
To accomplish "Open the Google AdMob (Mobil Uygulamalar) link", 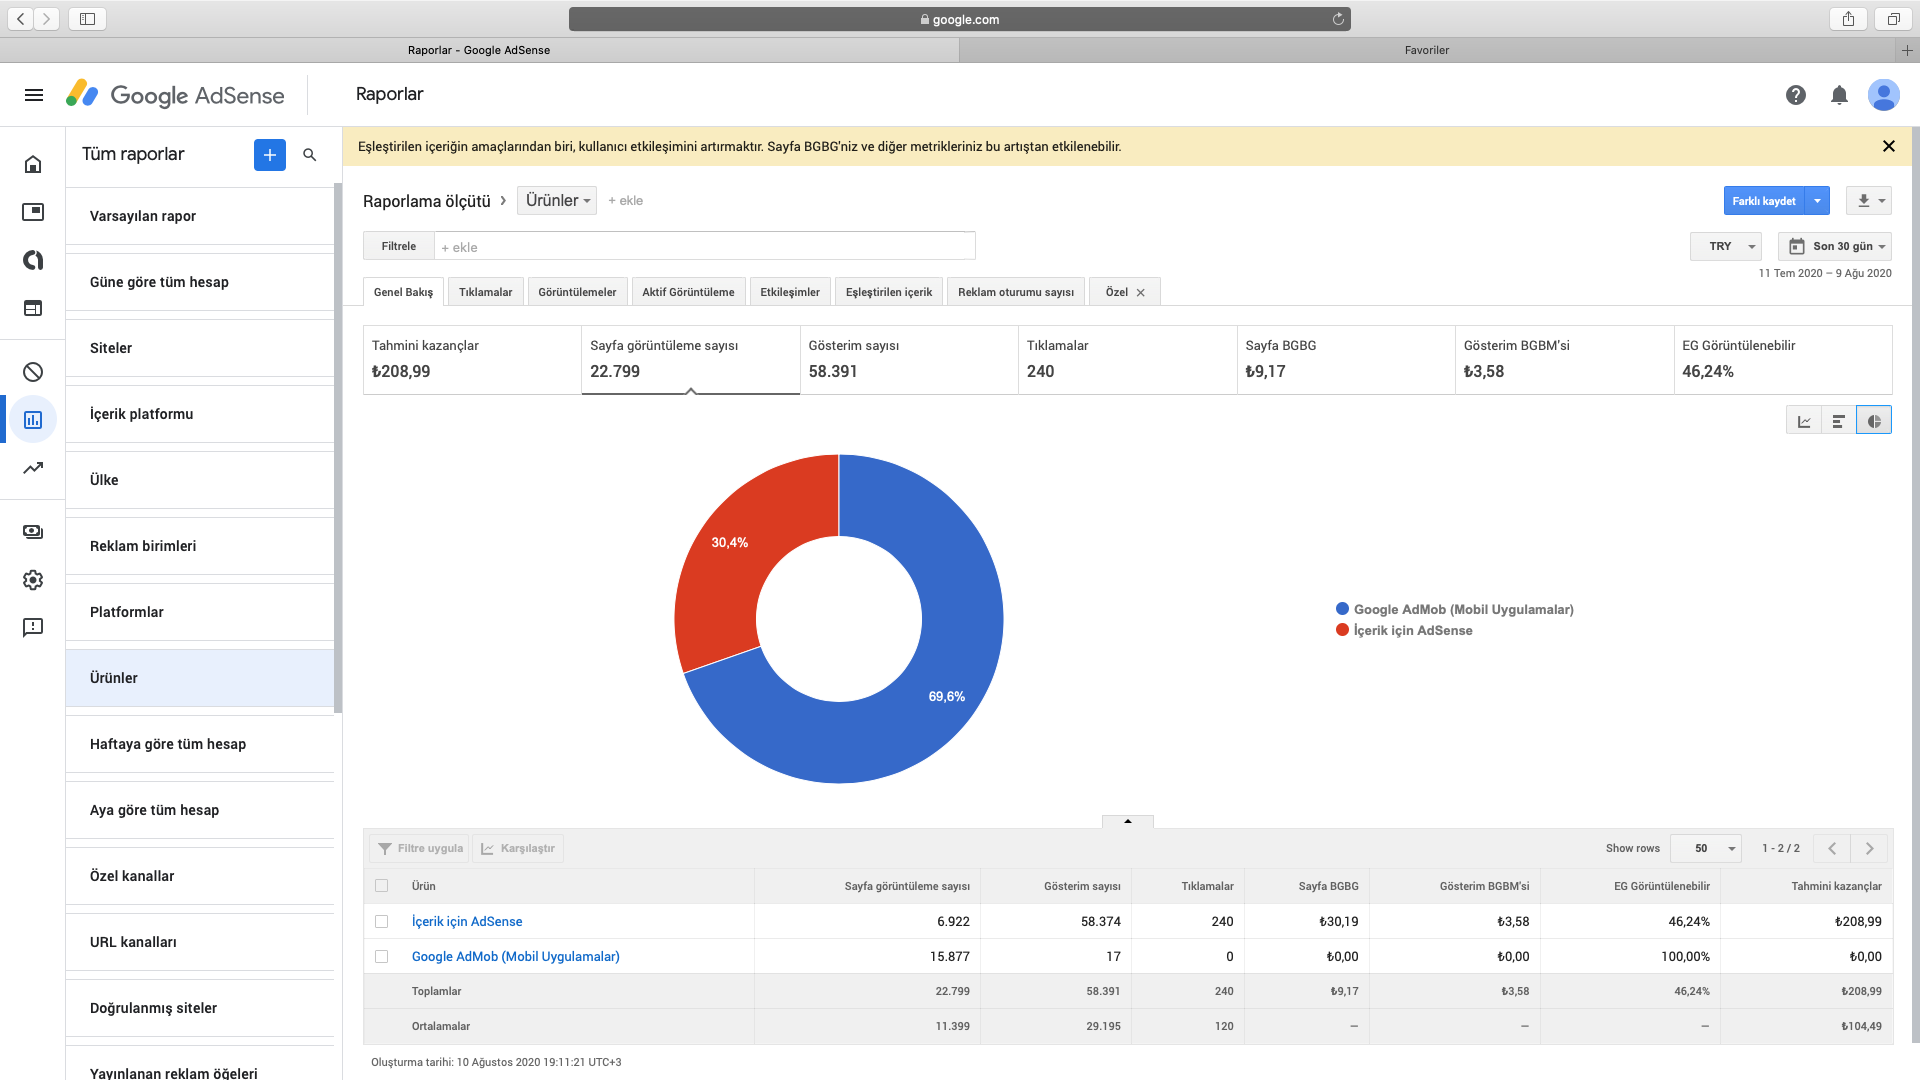I will (515, 956).
